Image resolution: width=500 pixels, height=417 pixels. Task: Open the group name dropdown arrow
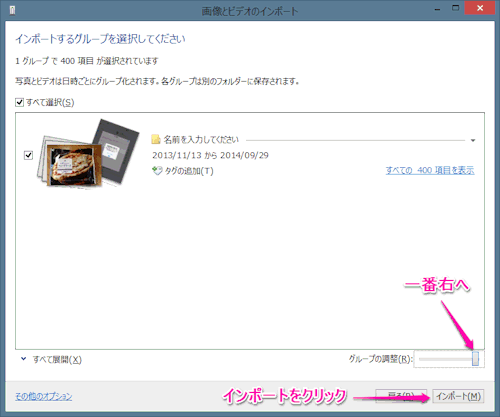(473, 140)
